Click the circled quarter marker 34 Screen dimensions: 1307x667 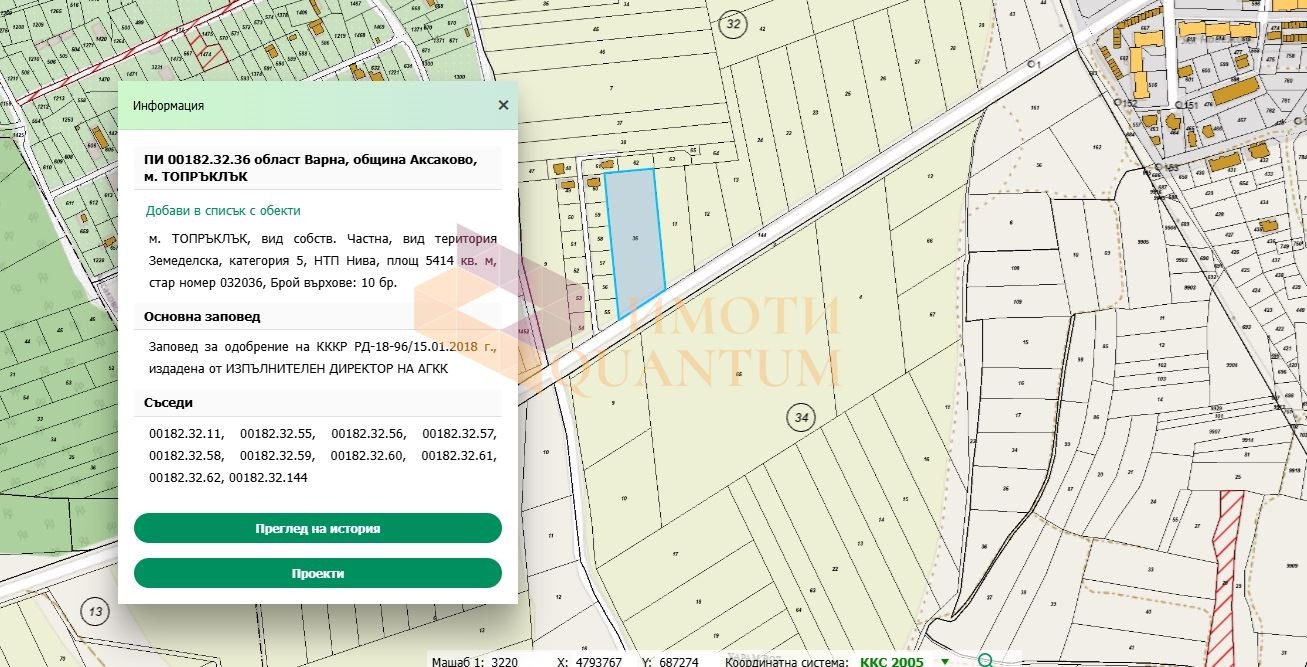pos(798,419)
